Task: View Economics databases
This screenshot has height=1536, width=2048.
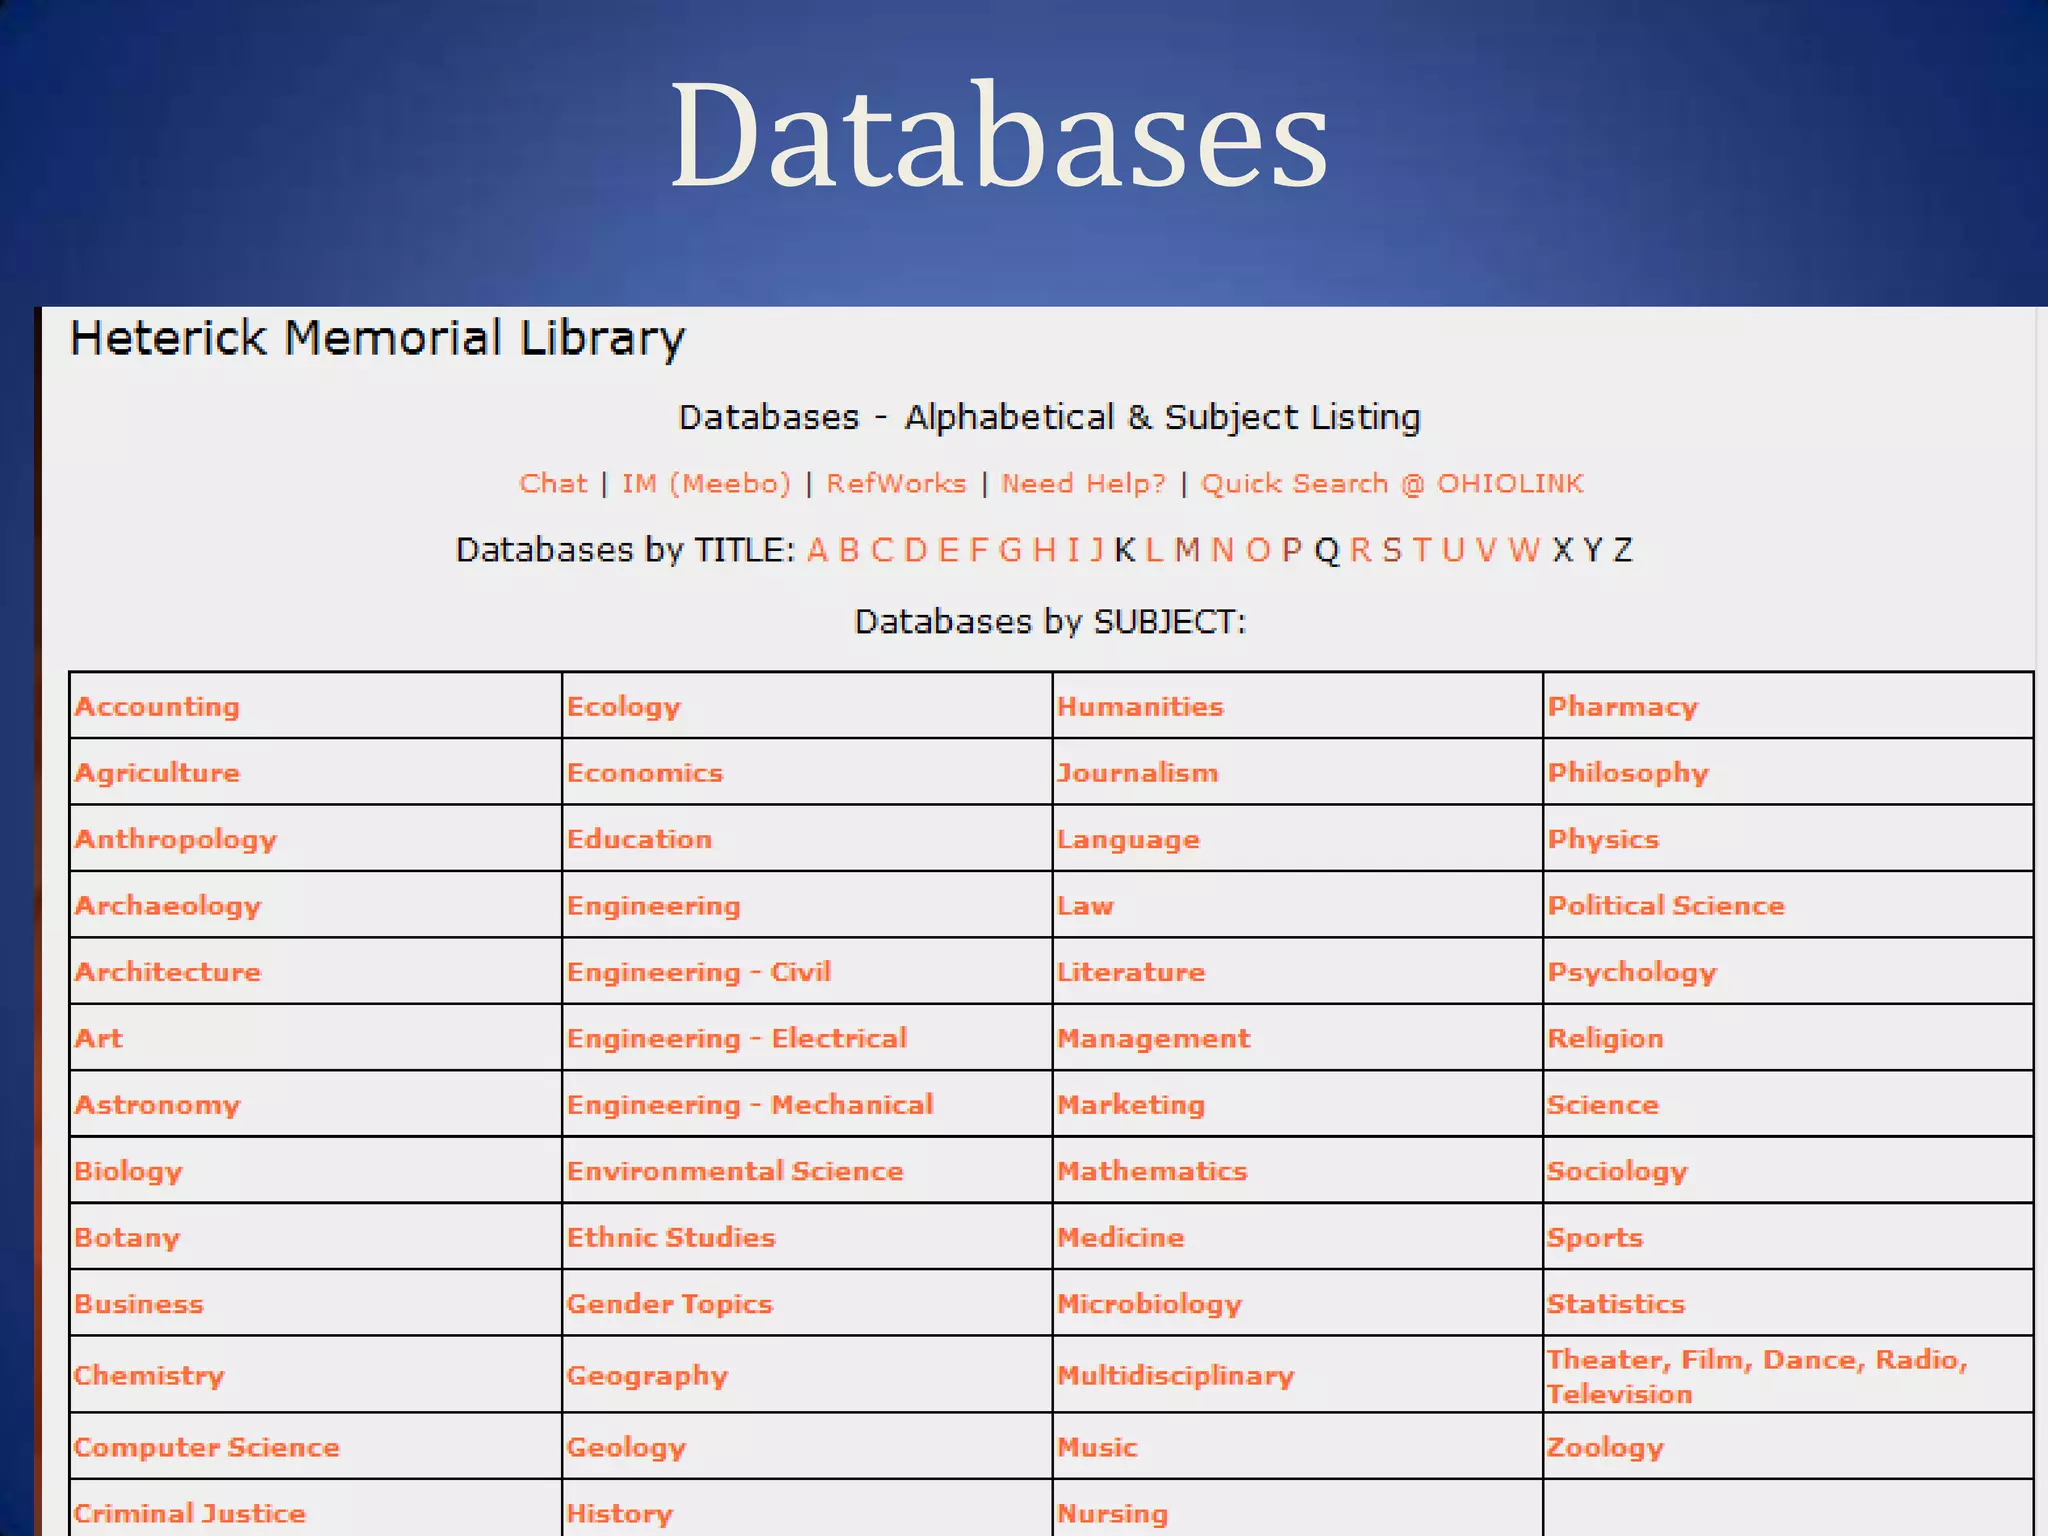Action: 645,773
